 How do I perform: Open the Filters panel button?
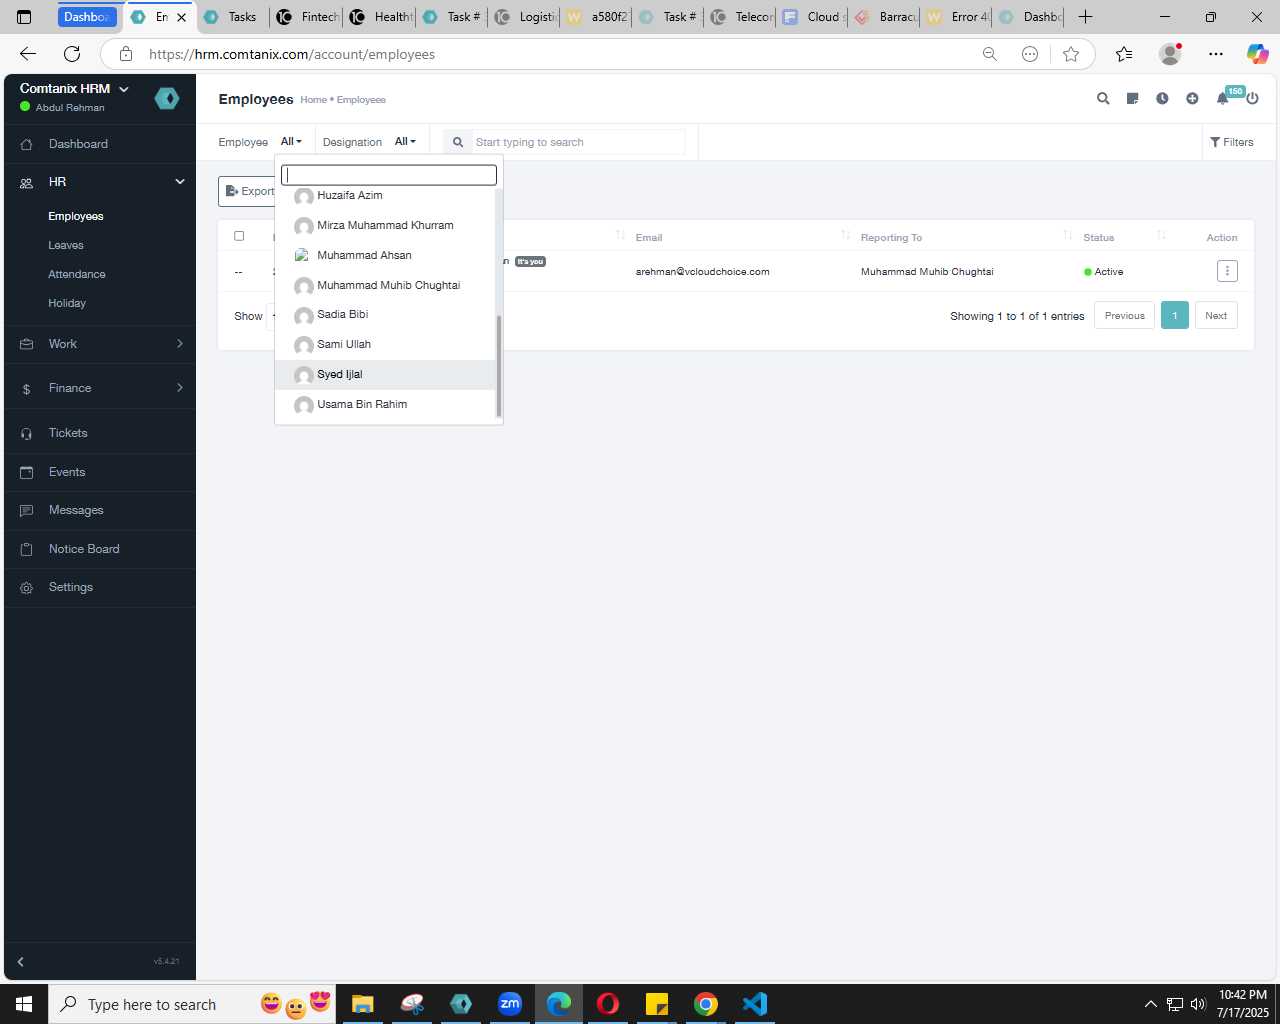[1231, 142]
